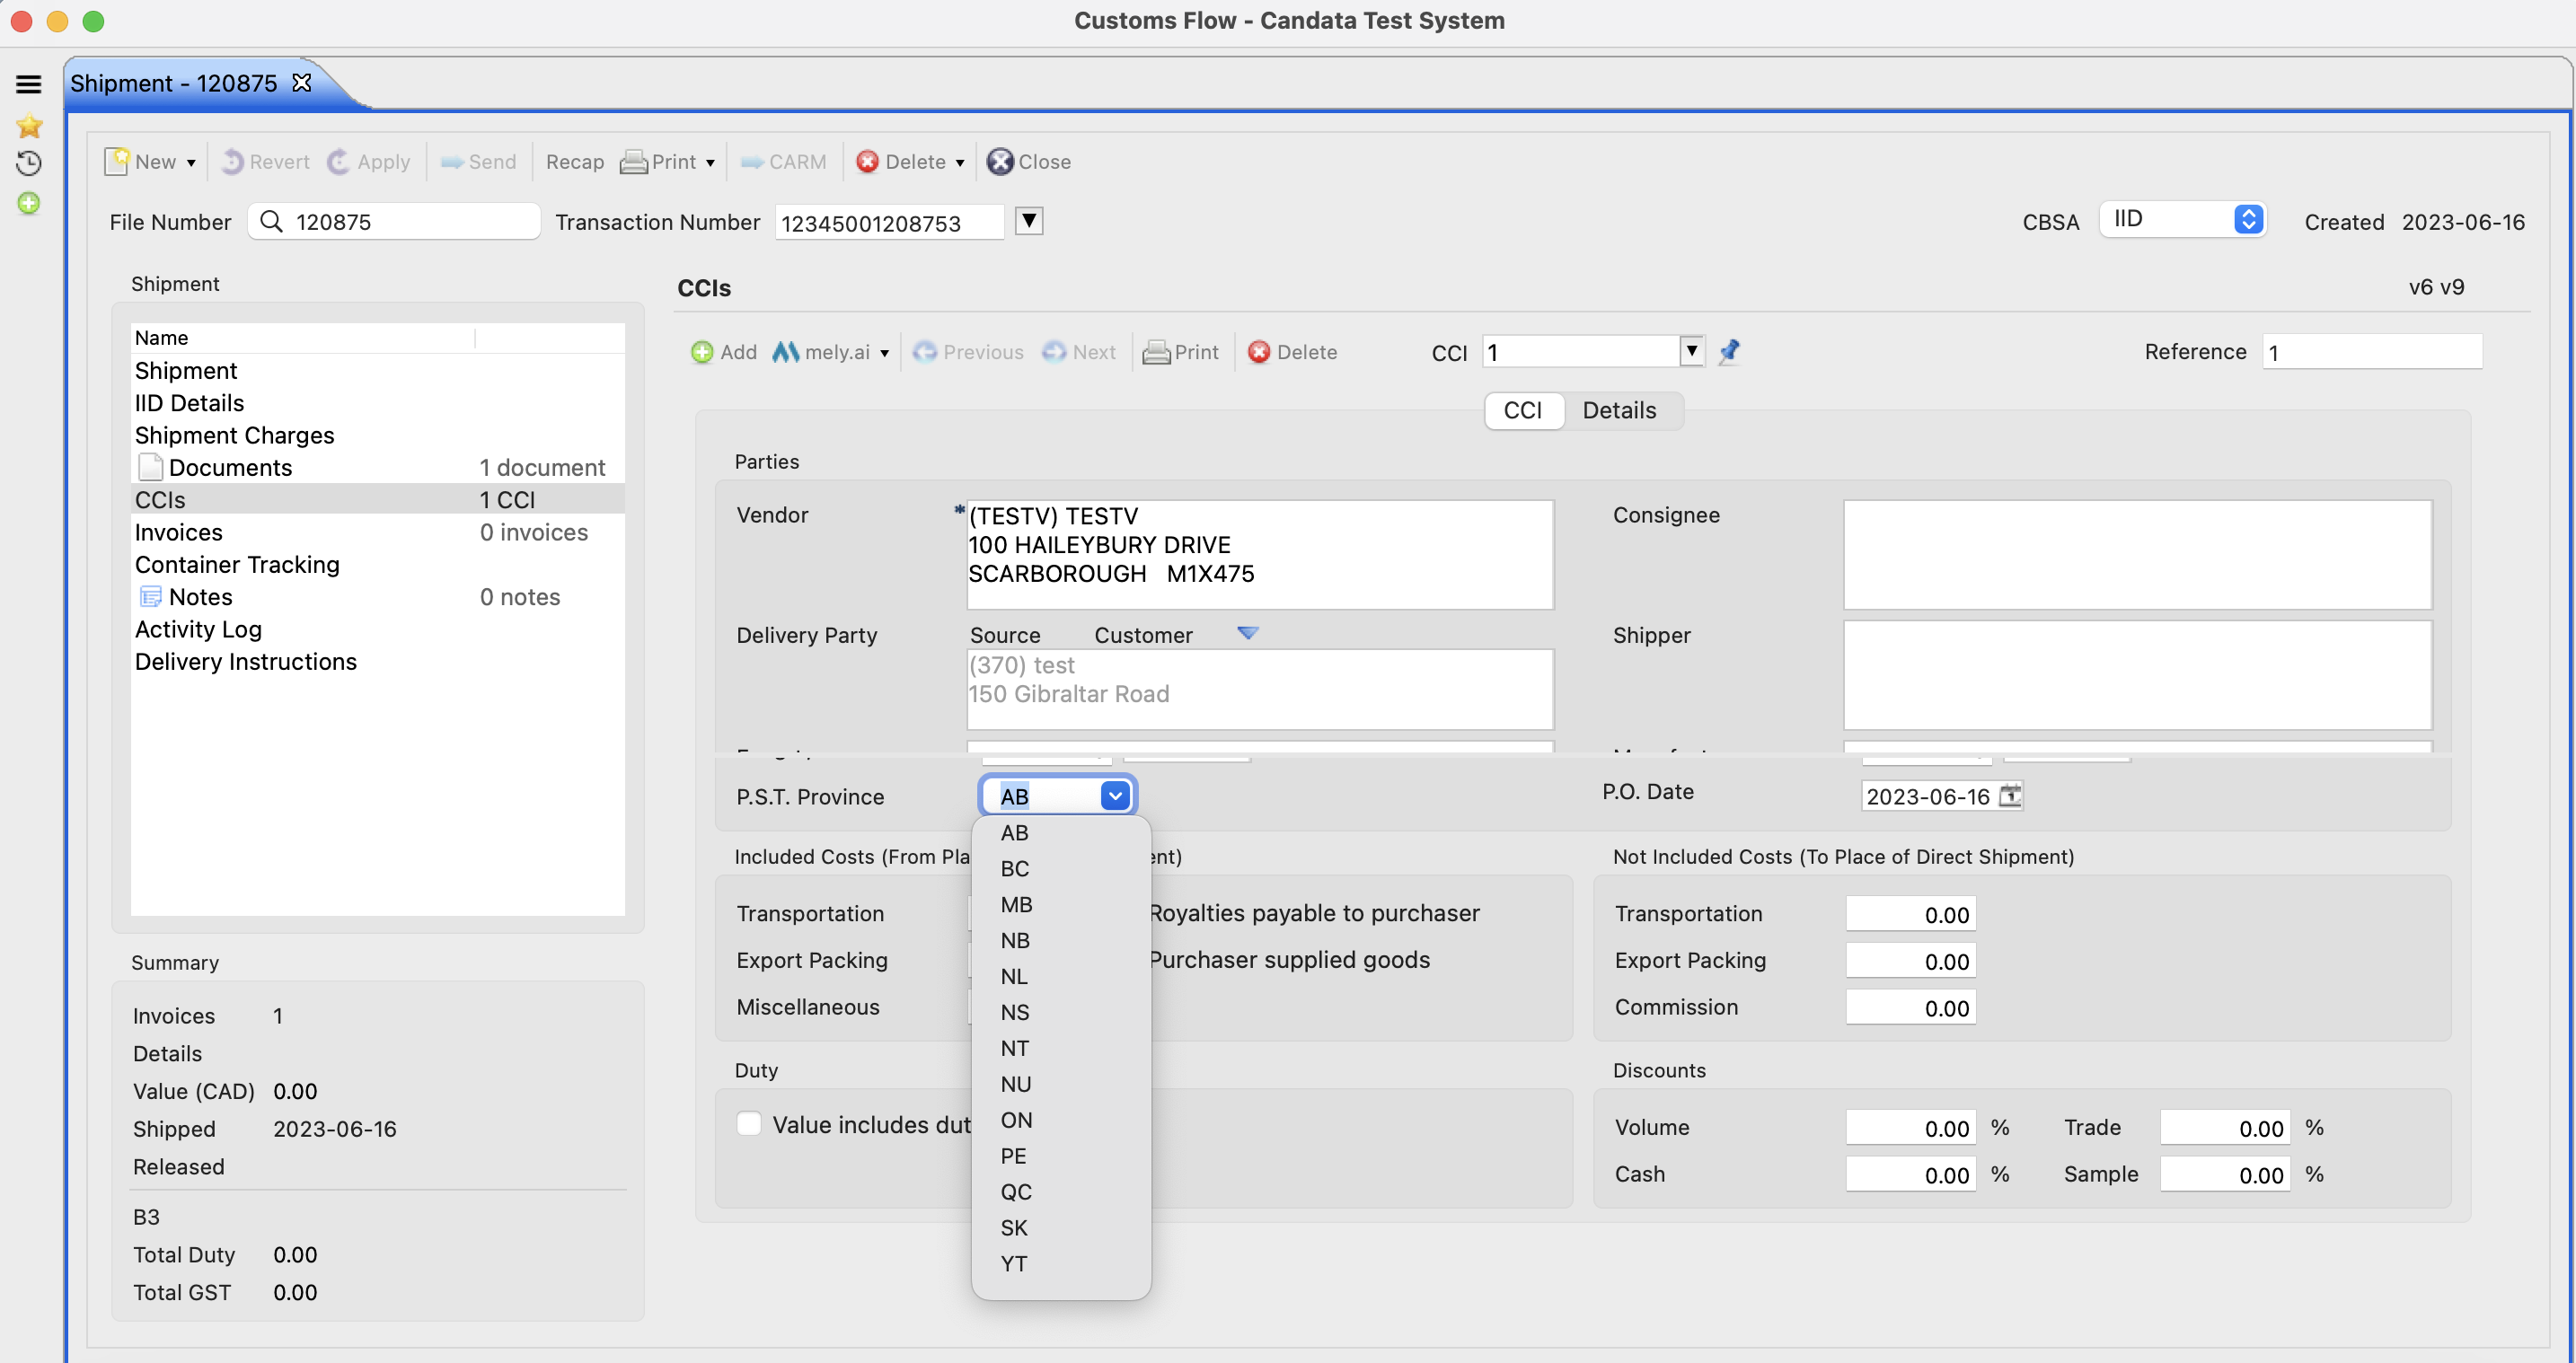Print the CCI with printer icon
This screenshot has width=2576, height=1363.
(x=1156, y=352)
